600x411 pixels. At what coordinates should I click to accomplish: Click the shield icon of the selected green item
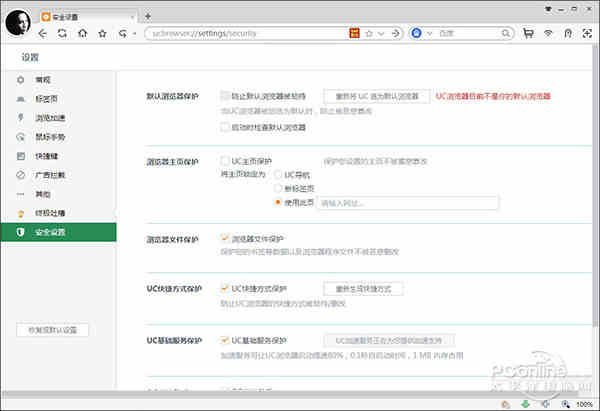click(x=21, y=232)
